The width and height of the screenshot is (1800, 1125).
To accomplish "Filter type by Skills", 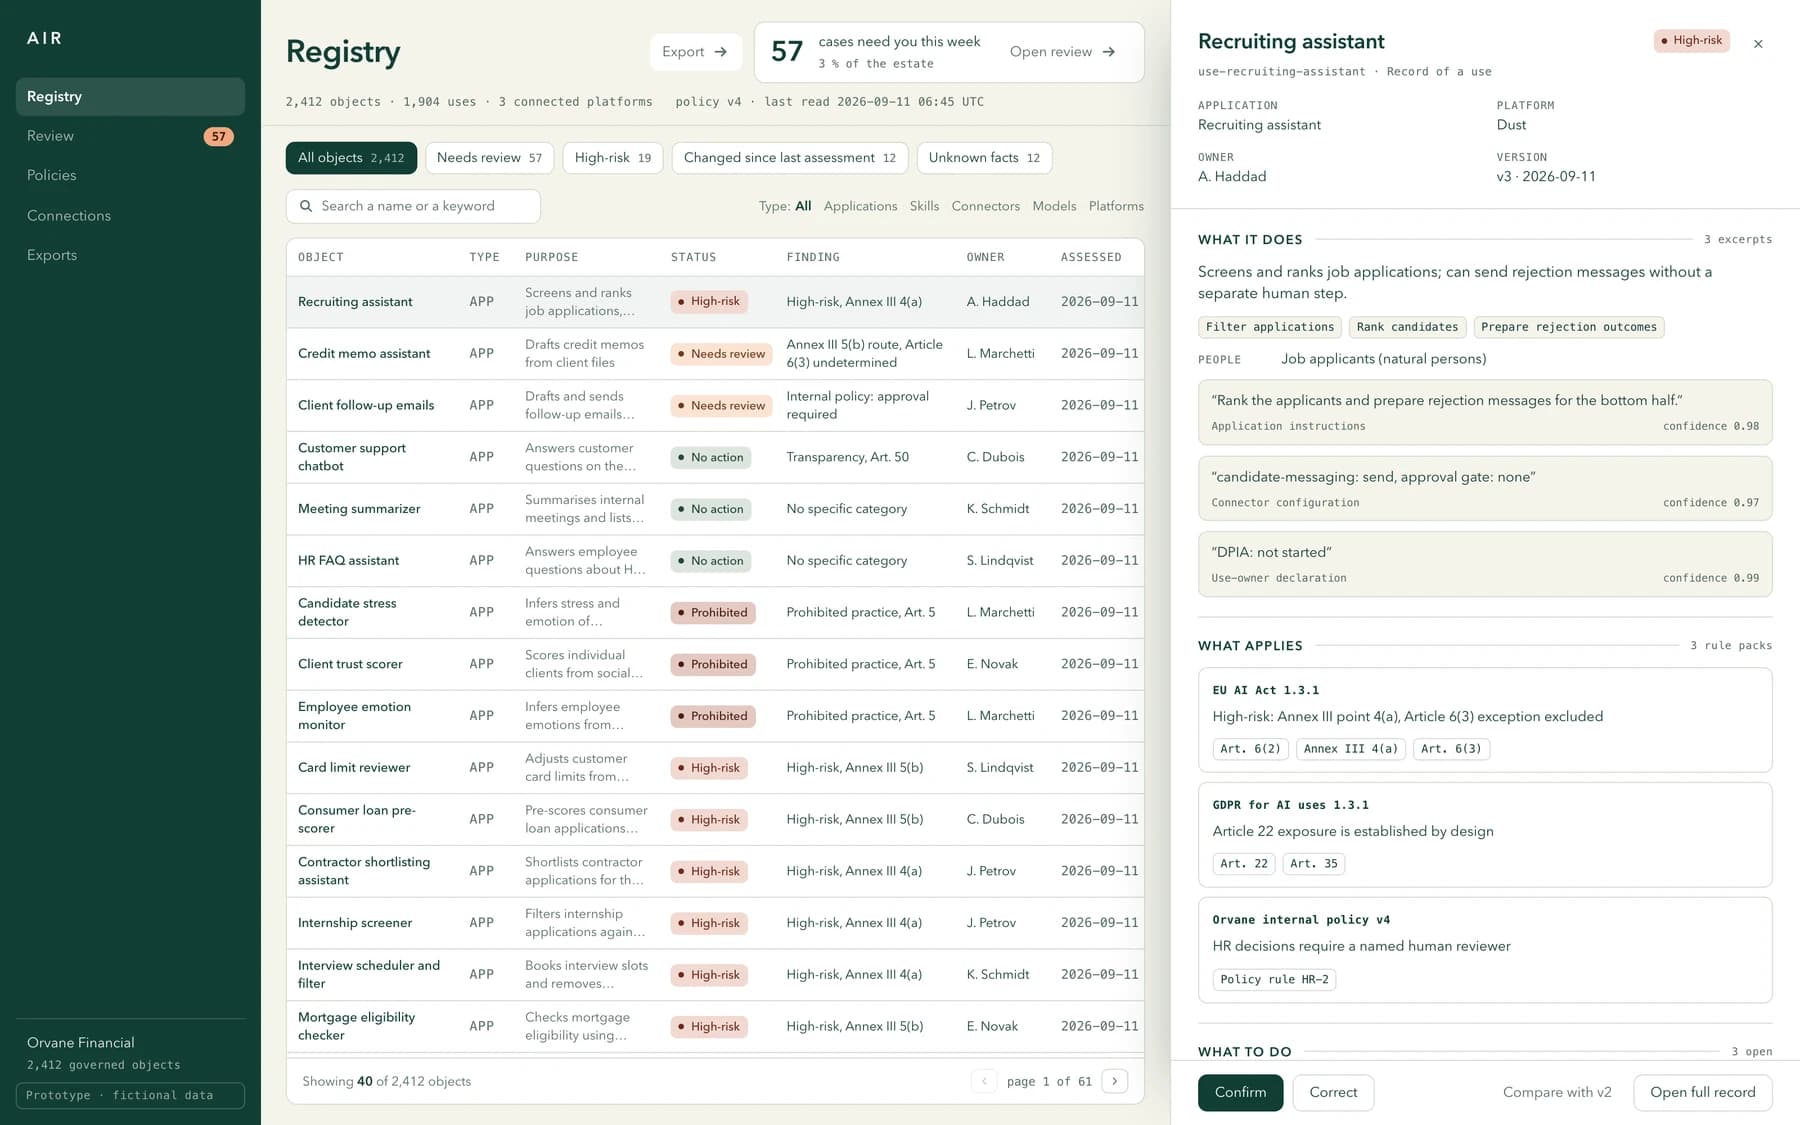I will click(x=924, y=206).
